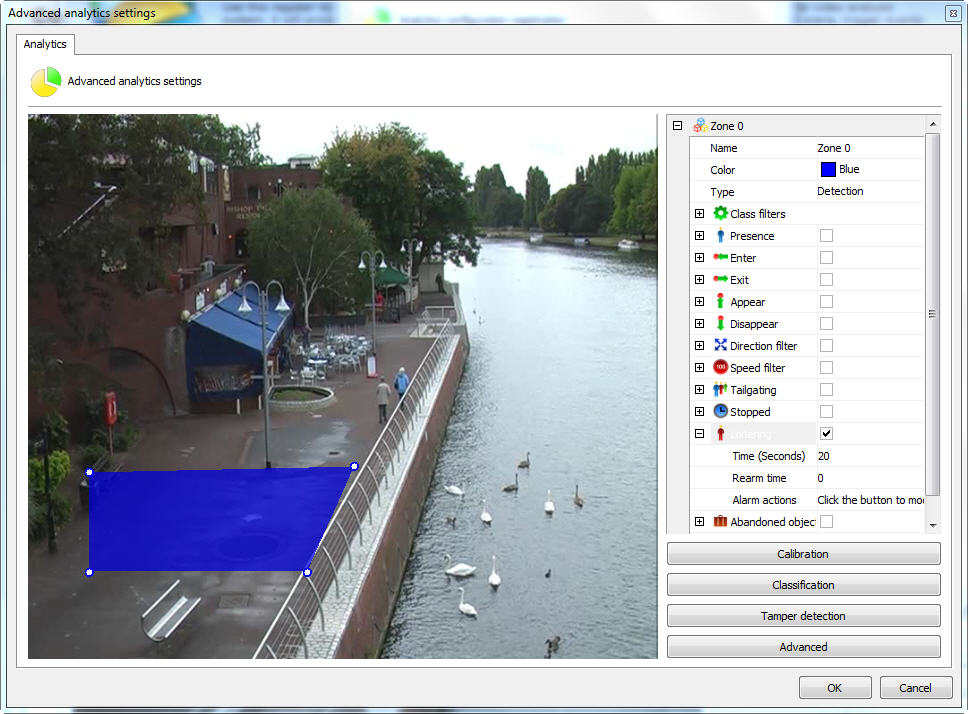
Task: Enable the Speed filter checkbox
Action: click(826, 367)
